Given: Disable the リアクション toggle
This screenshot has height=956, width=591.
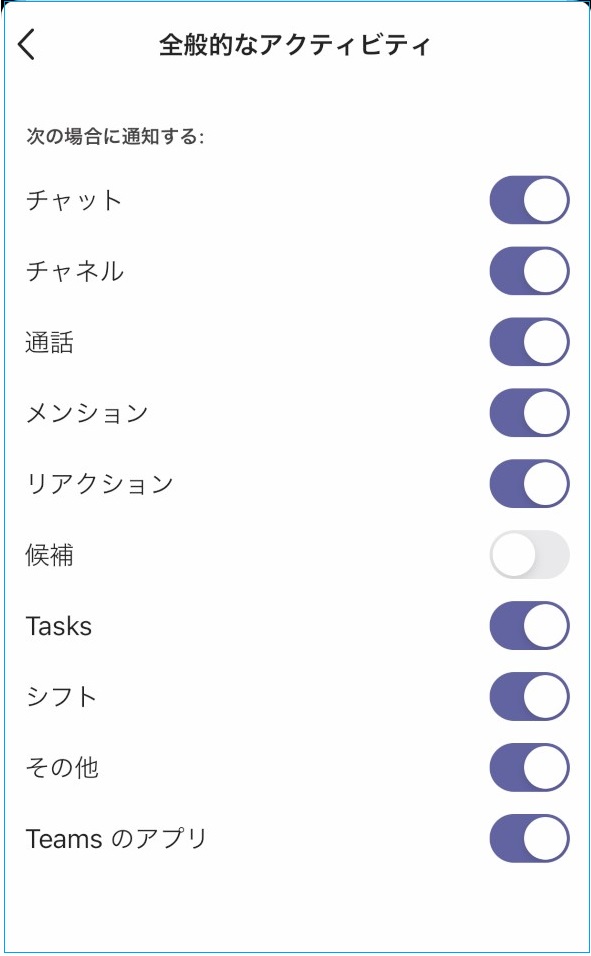Looking at the screenshot, I should click(x=529, y=483).
